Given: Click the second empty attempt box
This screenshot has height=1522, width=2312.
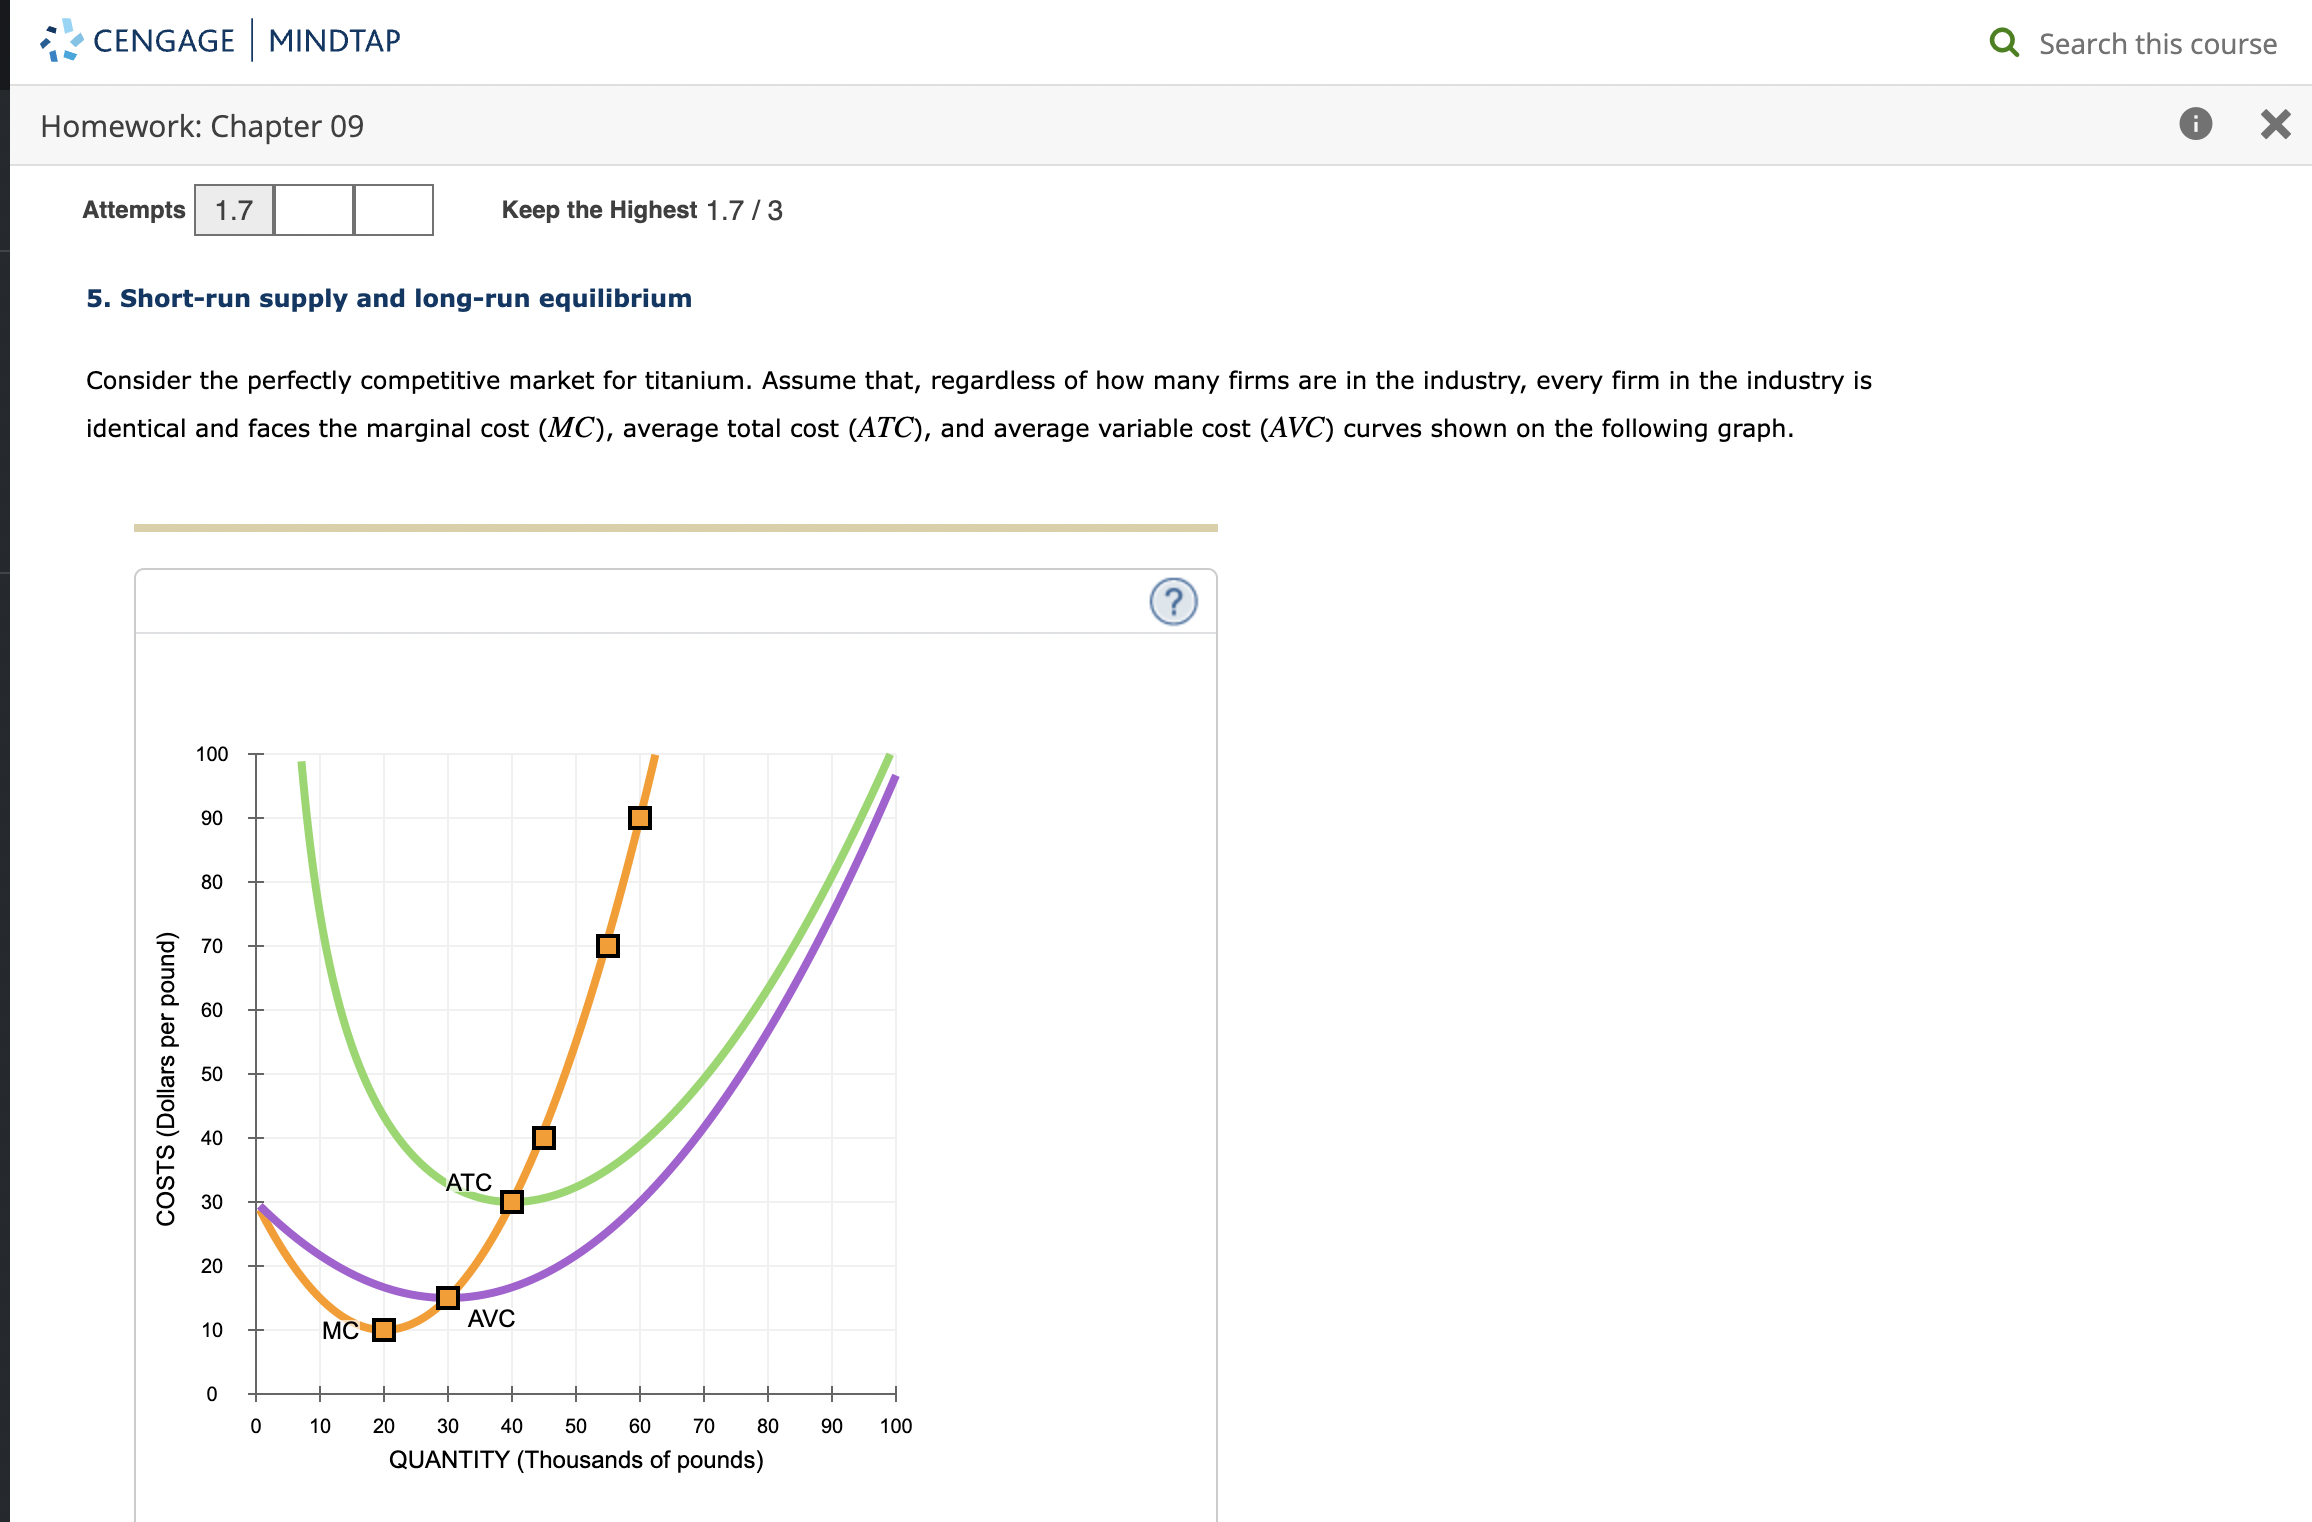Looking at the screenshot, I should [312, 210].
